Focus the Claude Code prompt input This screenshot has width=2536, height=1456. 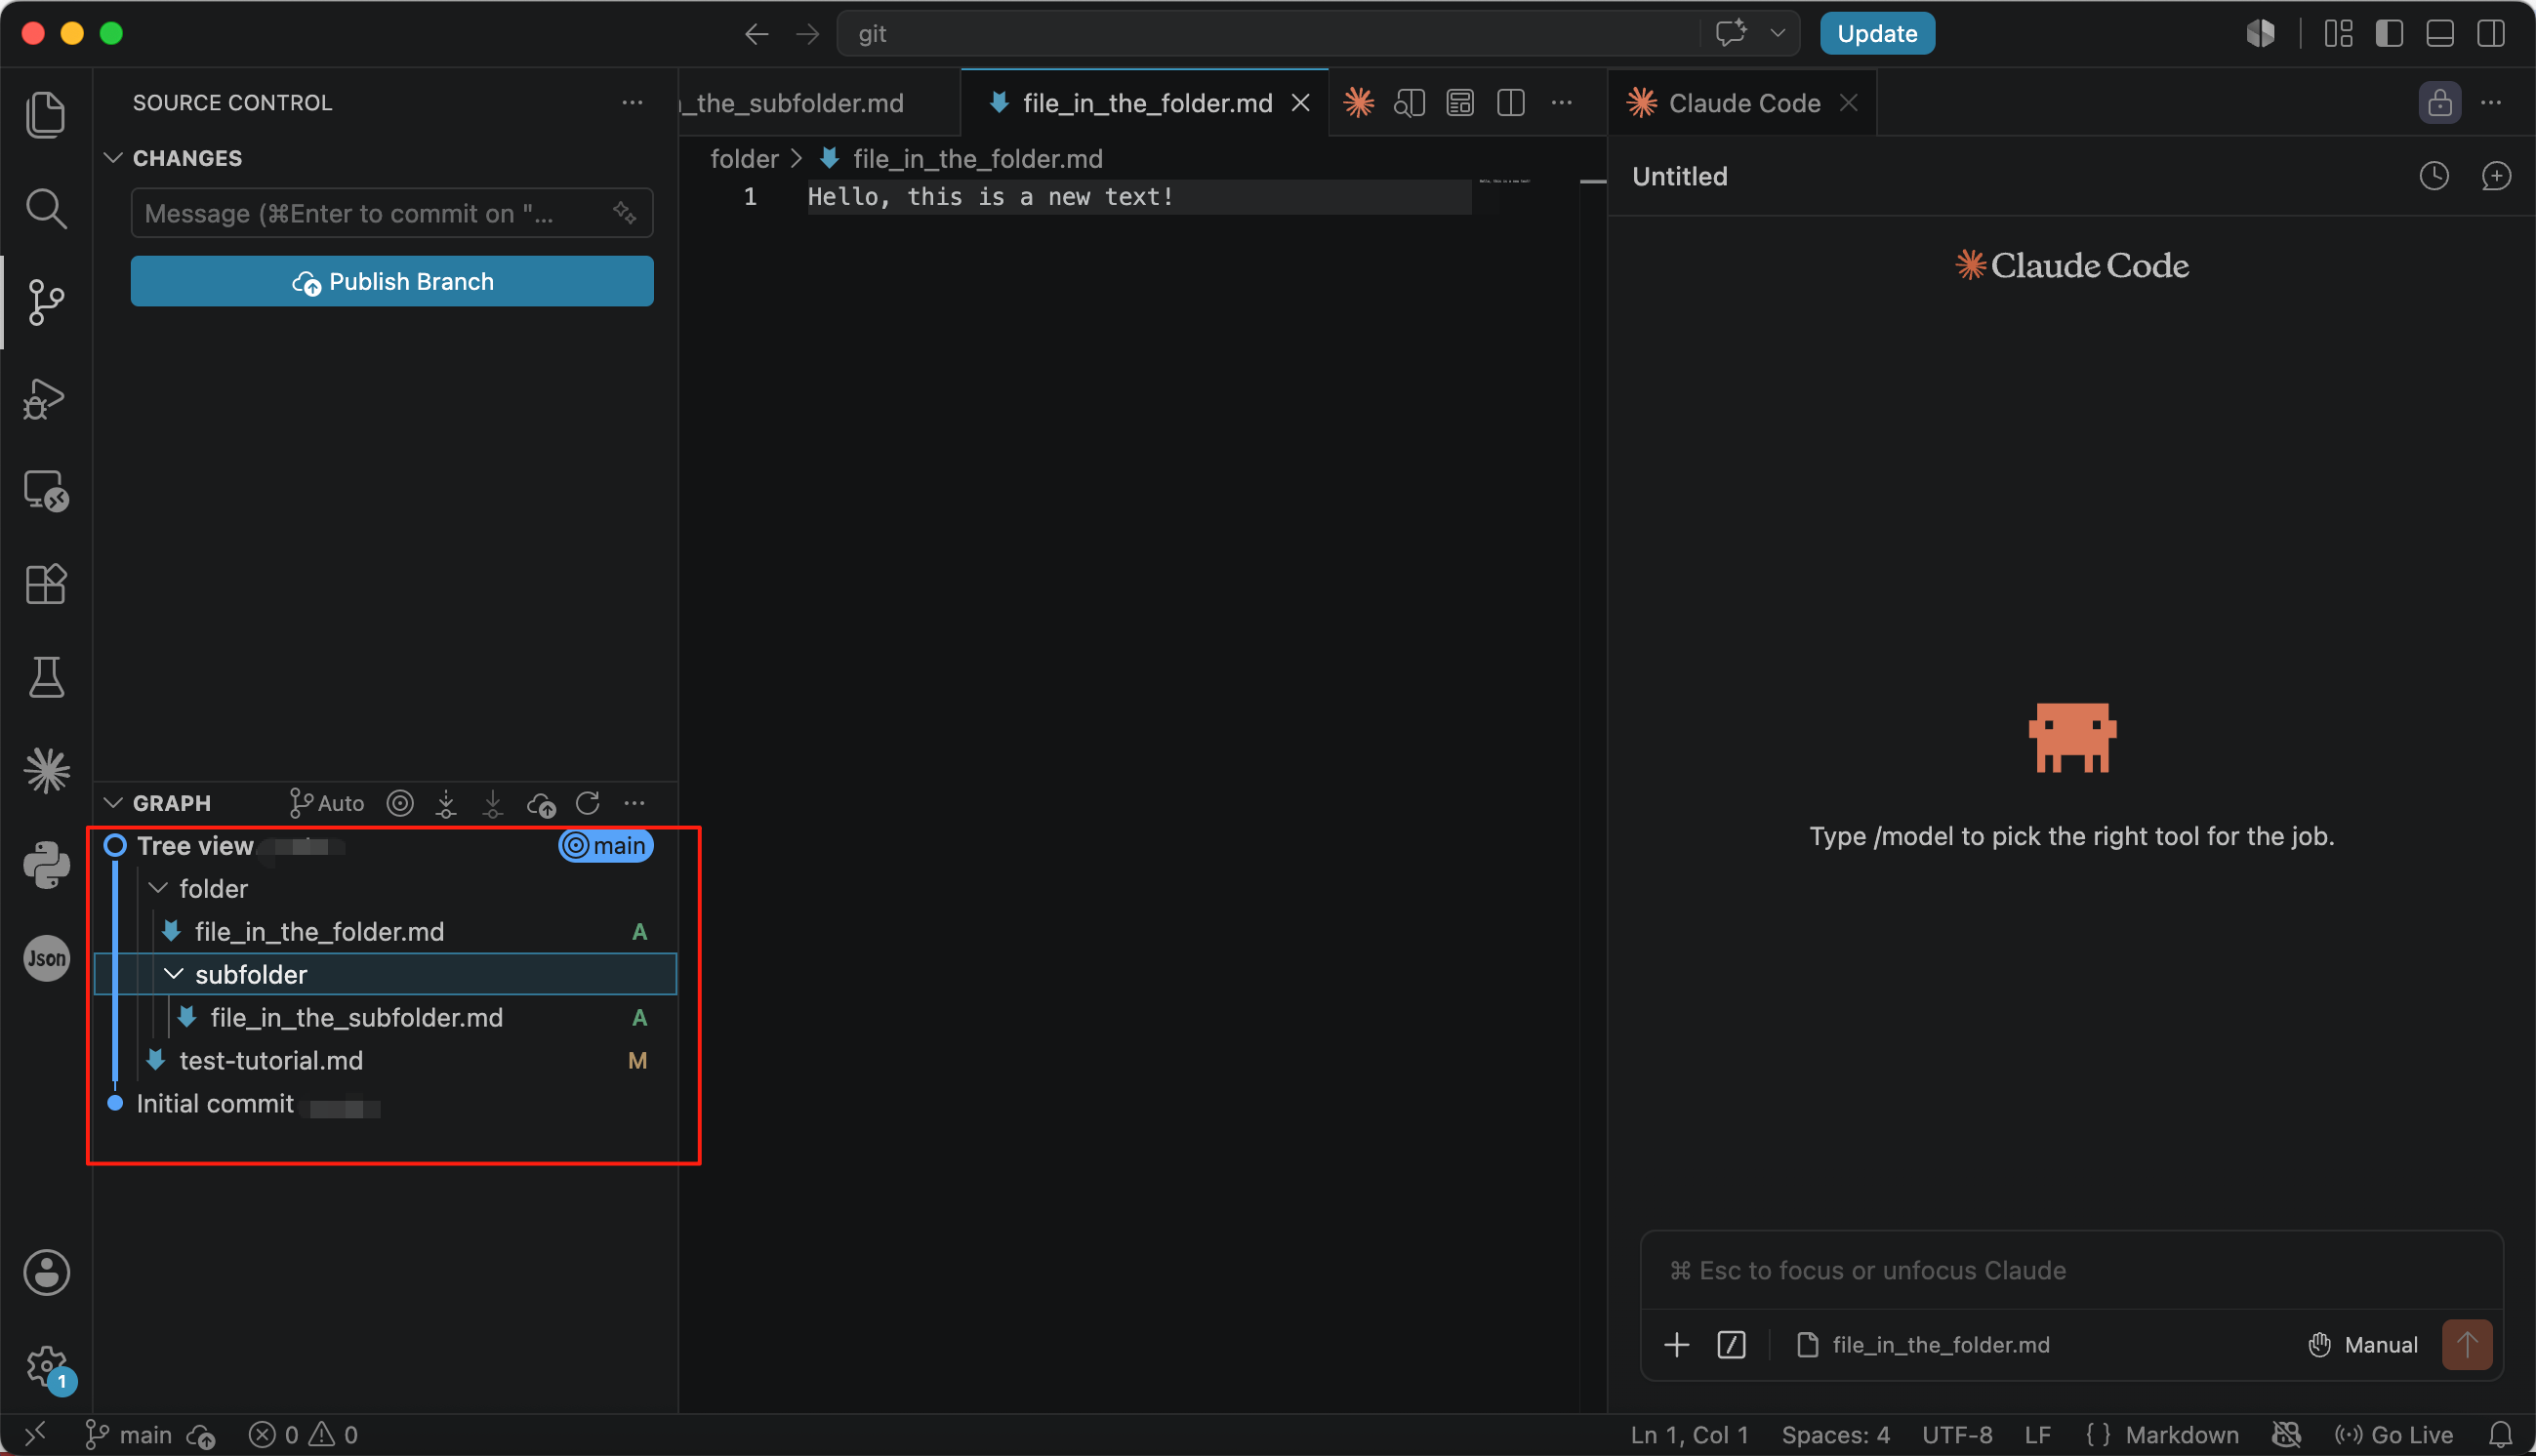(2071, 1270)
